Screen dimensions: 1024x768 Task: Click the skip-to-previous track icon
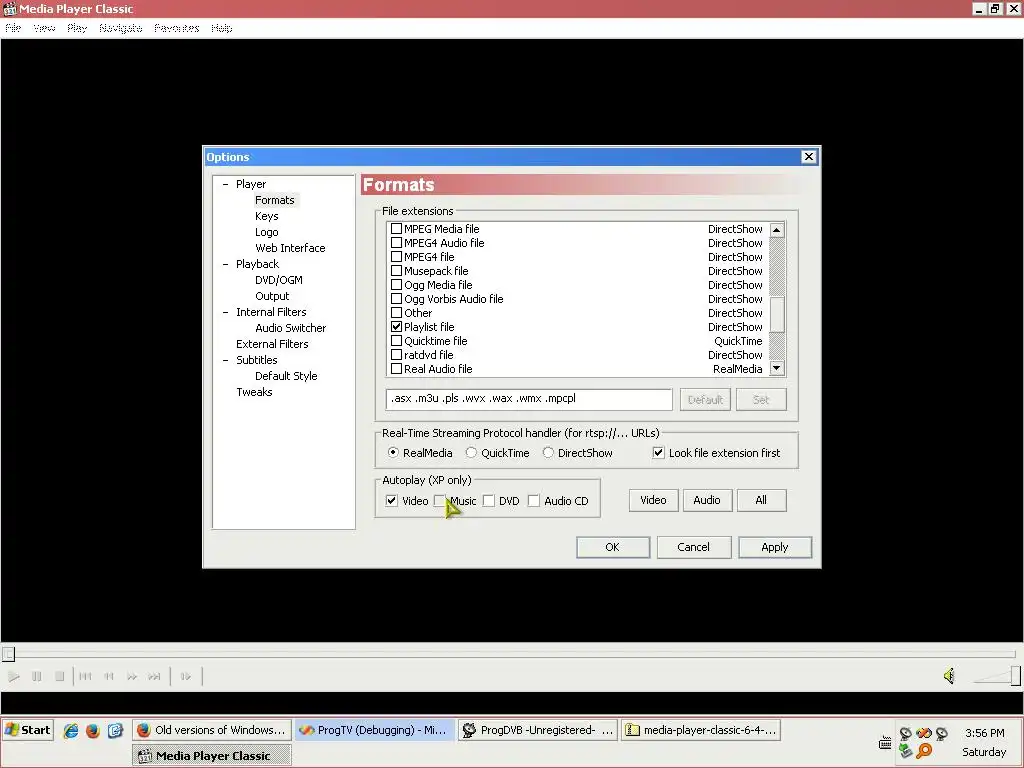click(x=86, y=677)
